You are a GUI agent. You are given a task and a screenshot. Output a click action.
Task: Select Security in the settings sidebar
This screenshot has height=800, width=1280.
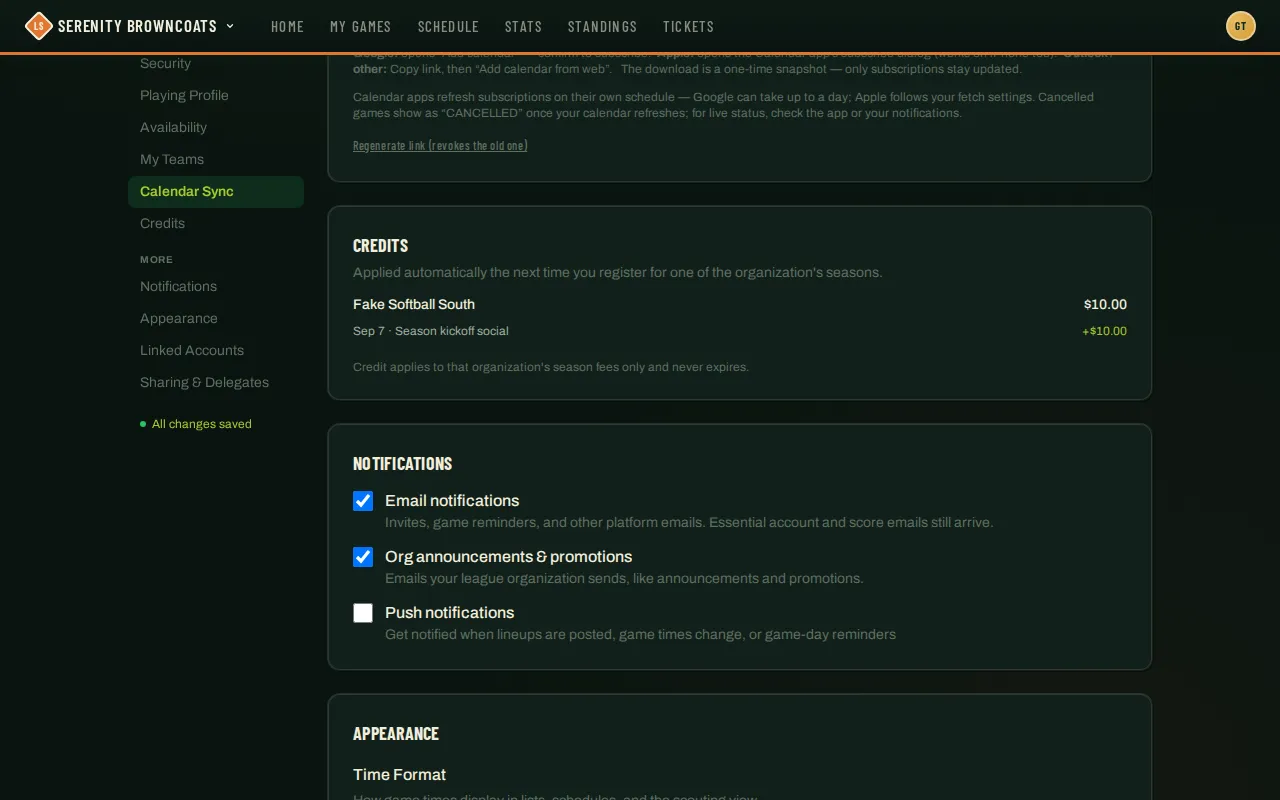tap(216, 63)
